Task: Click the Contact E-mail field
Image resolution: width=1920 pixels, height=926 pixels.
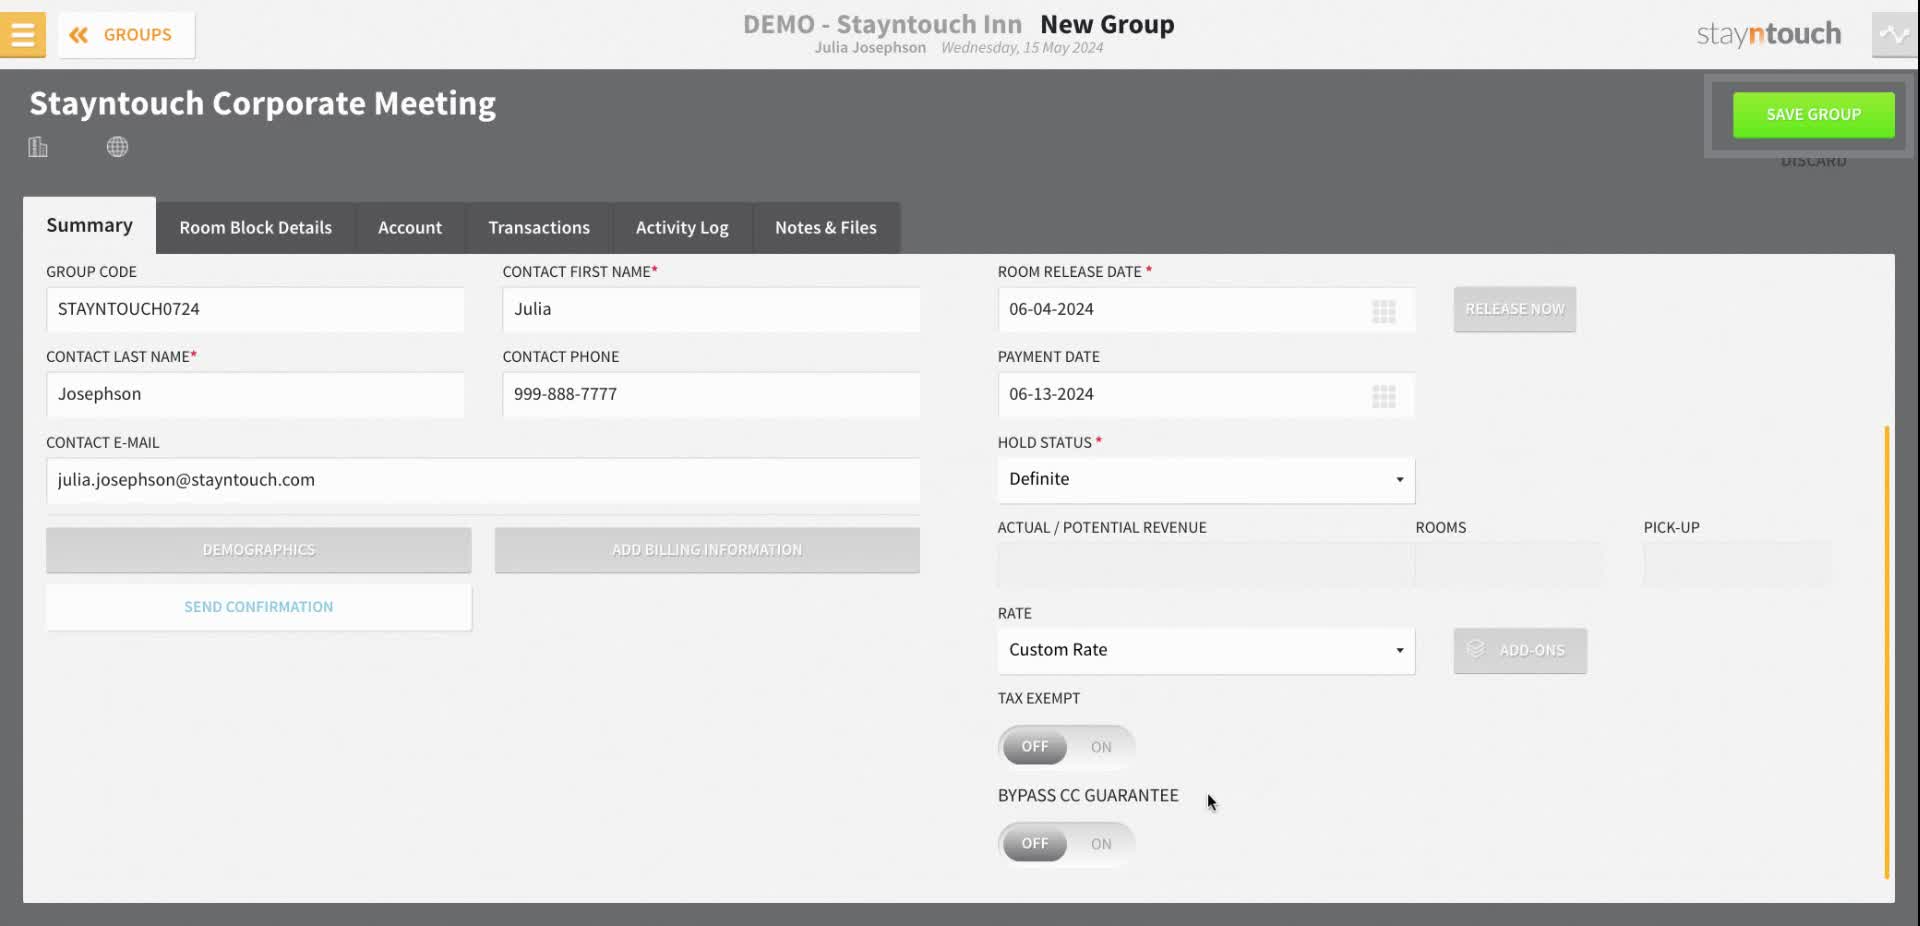Action: pos(483,480)
